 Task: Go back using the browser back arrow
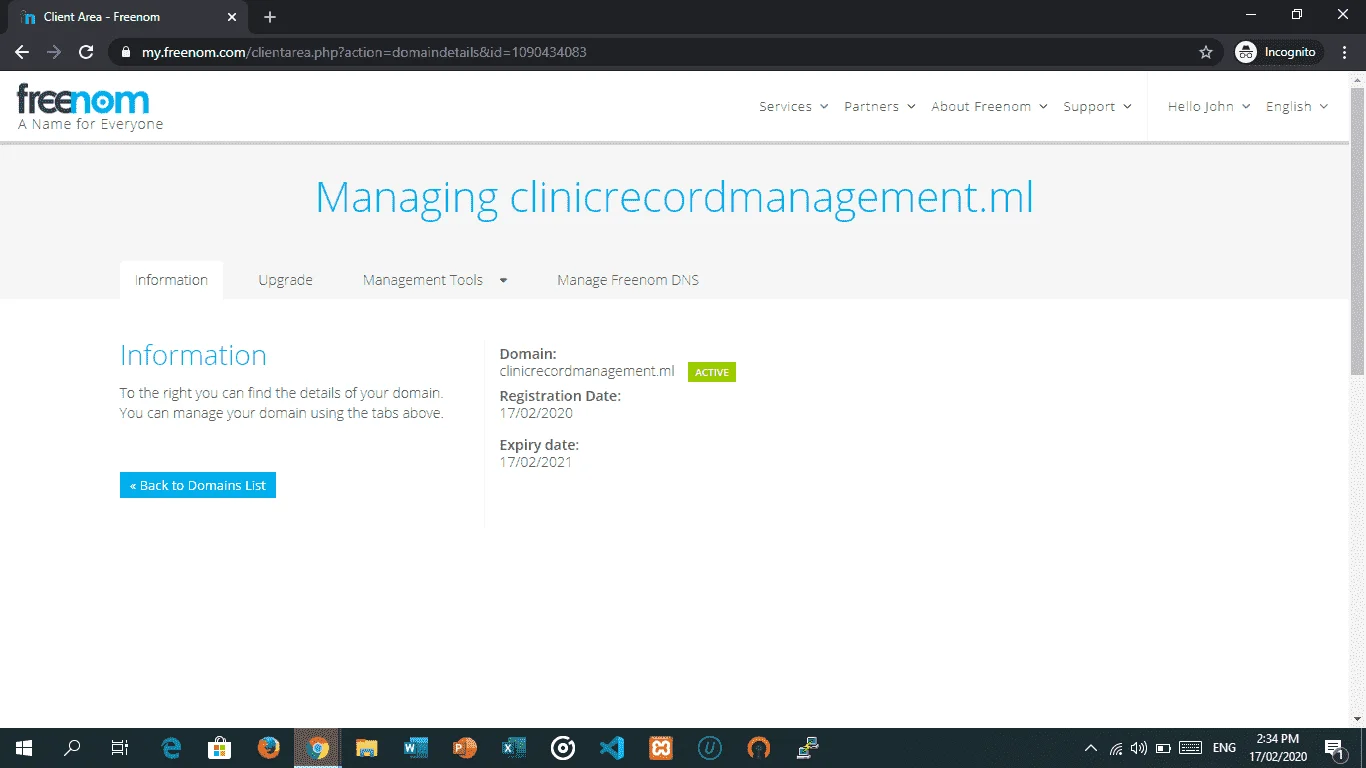22,52
